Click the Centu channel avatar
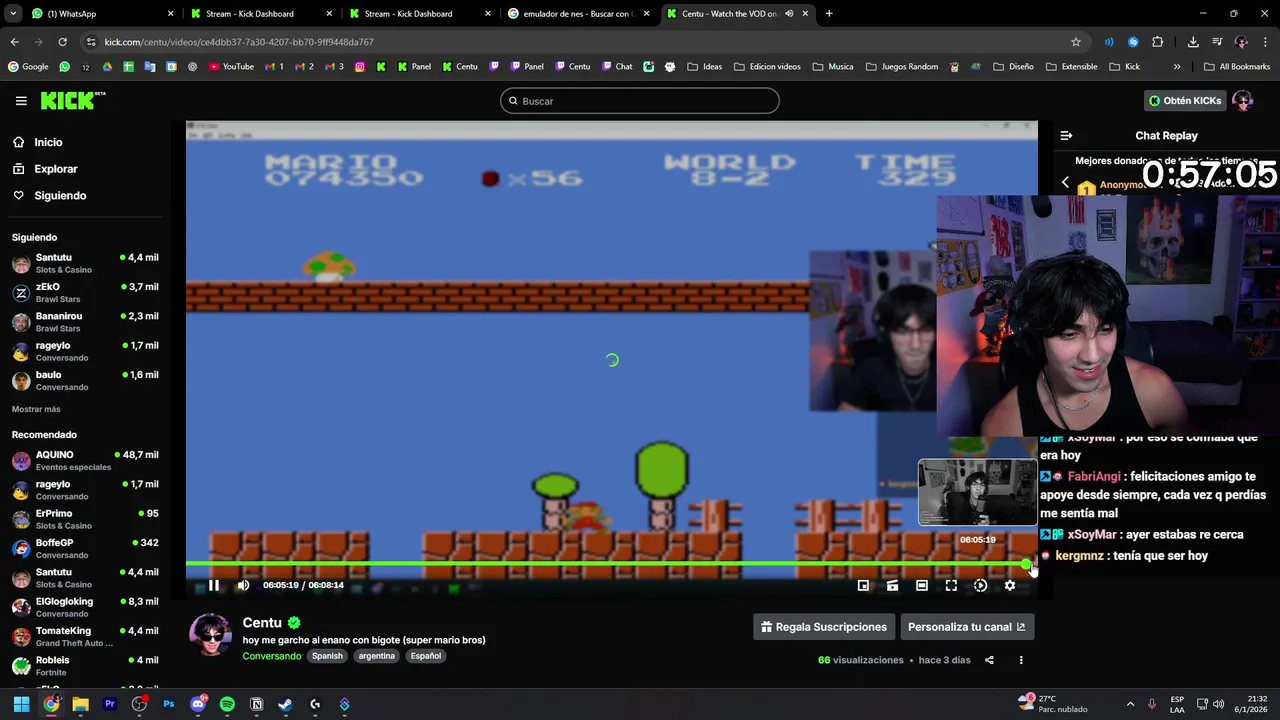 point(211,635)
